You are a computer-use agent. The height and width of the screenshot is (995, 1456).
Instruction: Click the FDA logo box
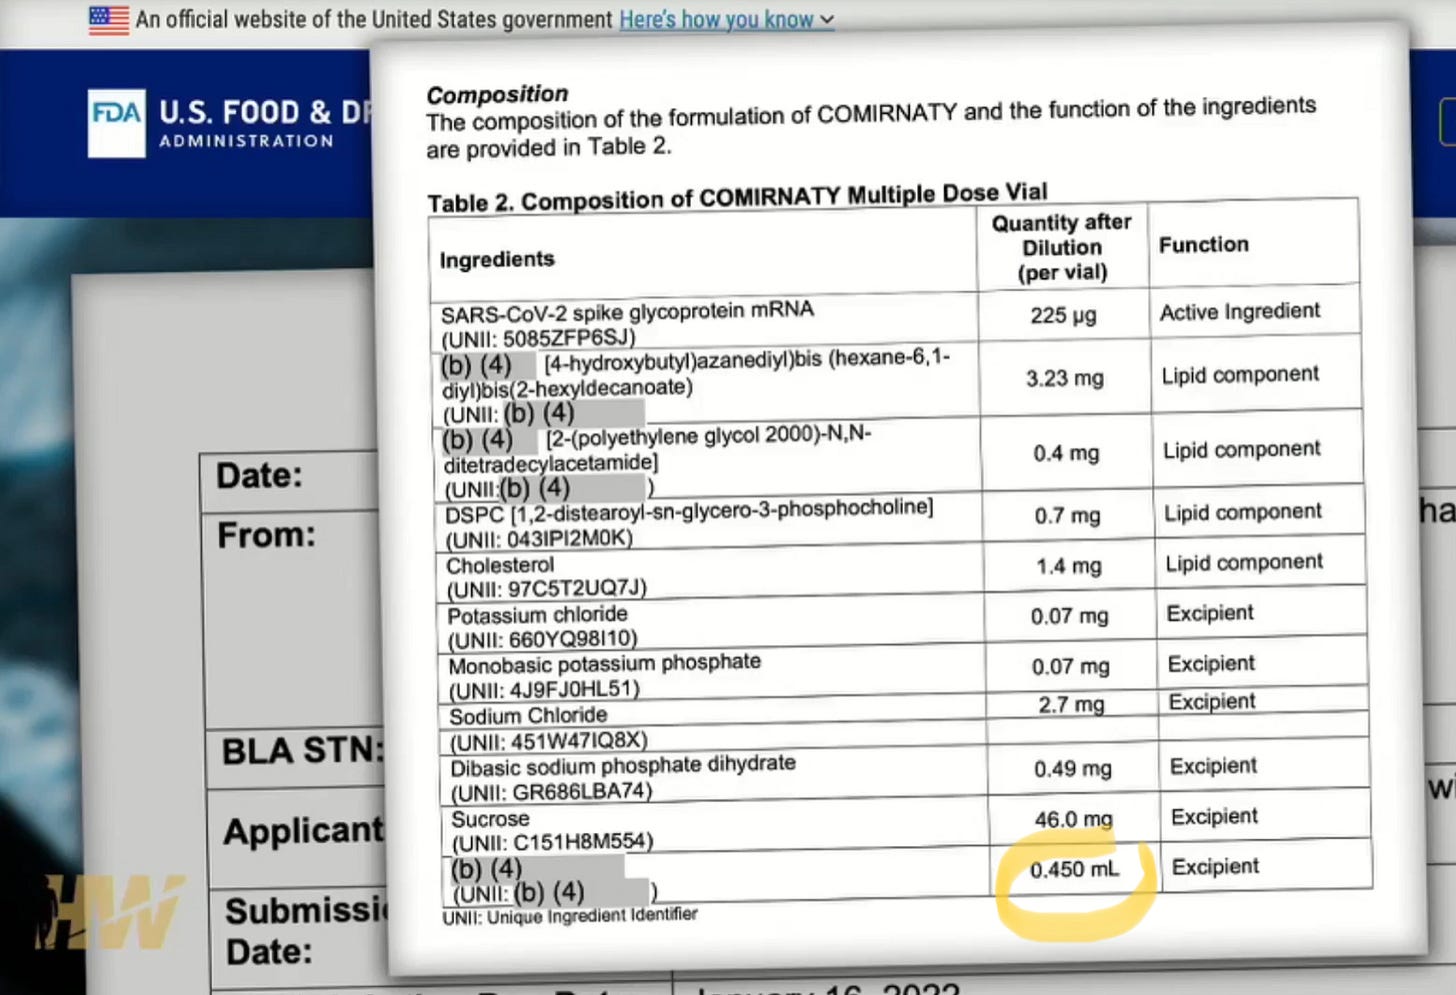pos(116,123)
